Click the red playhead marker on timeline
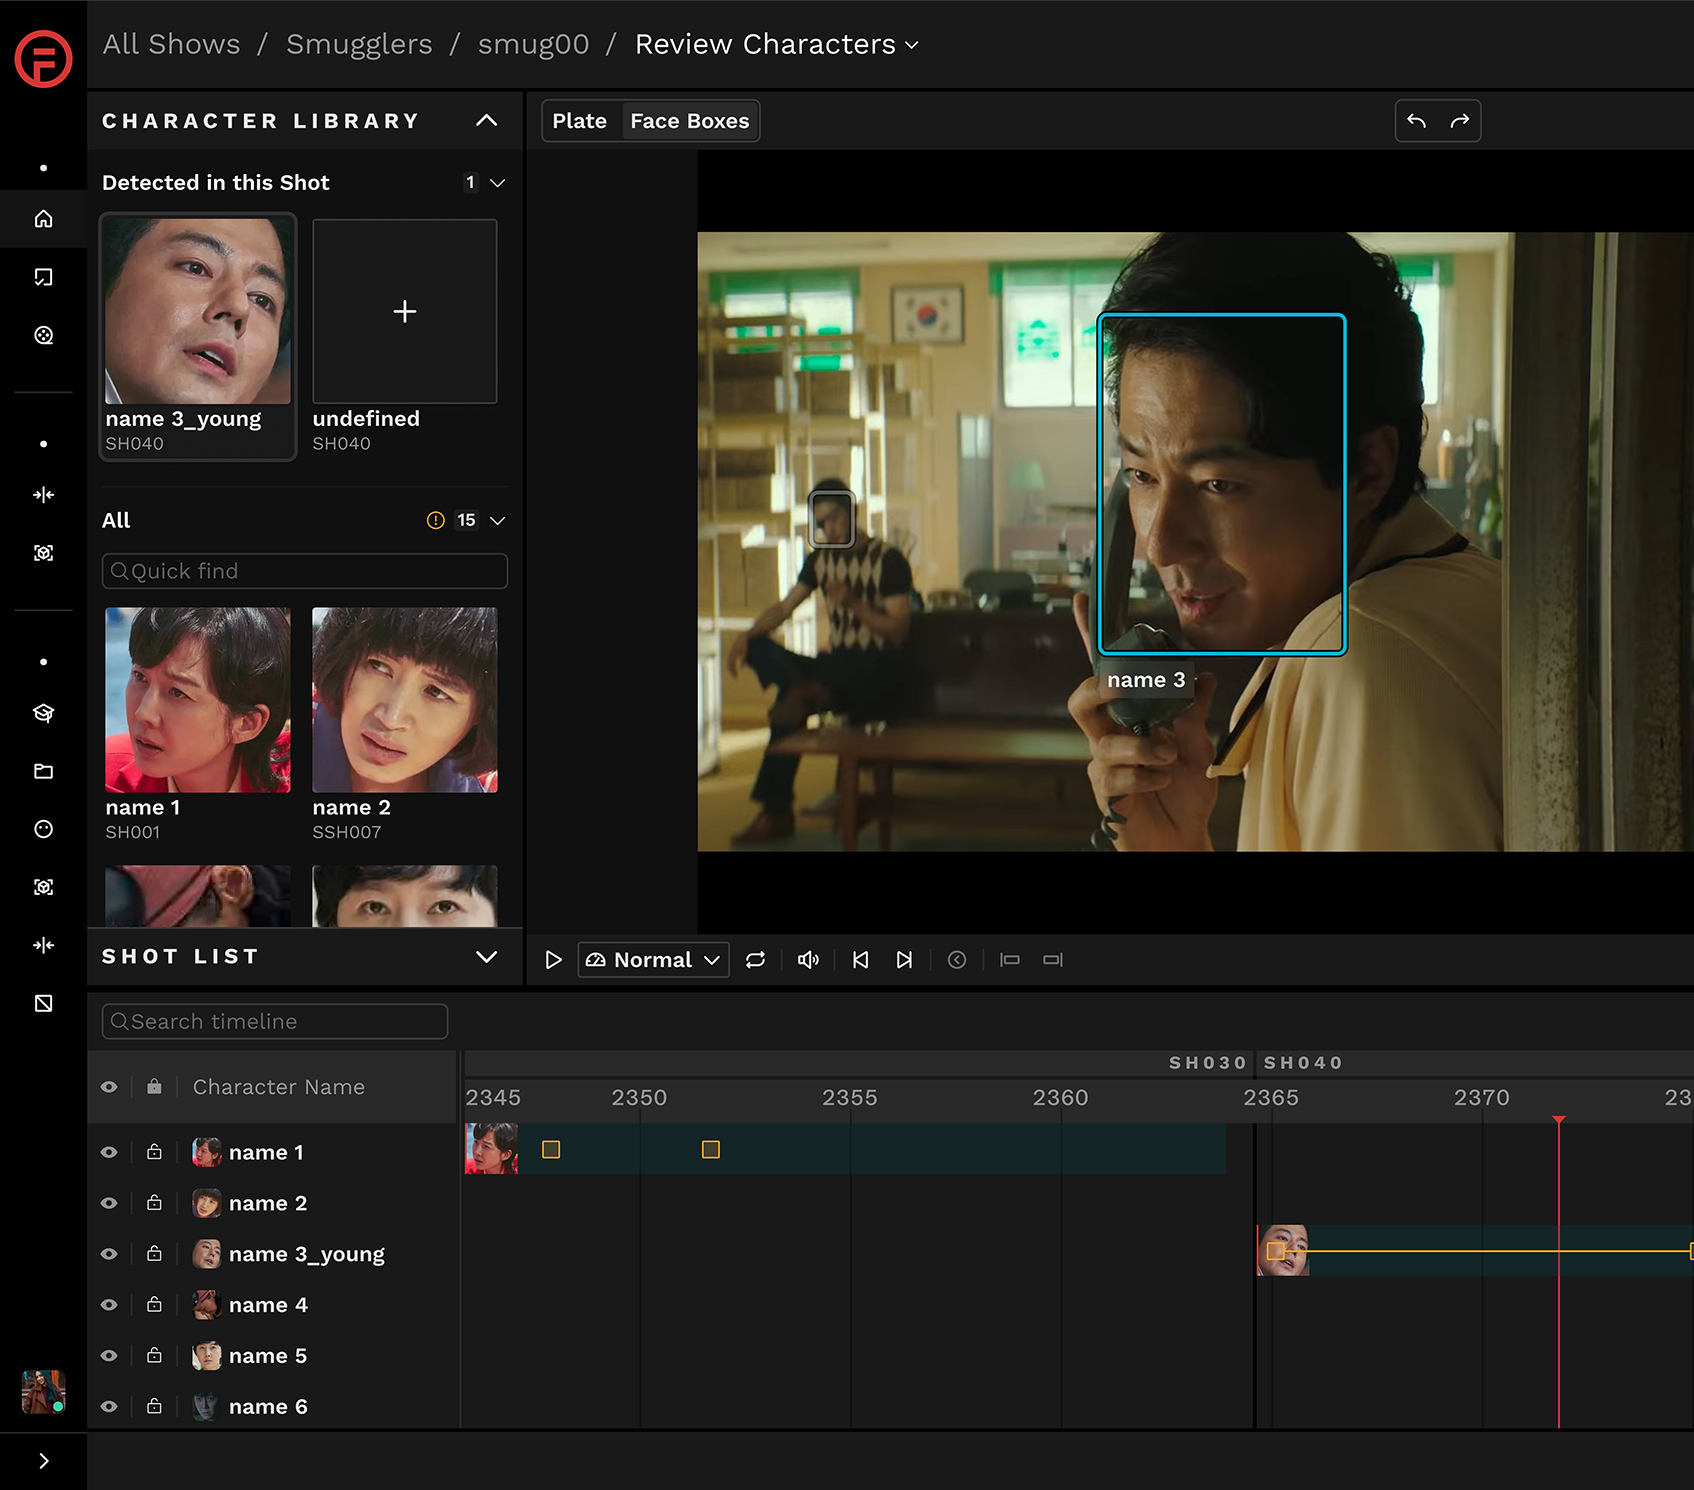 click(x=1559, y=1121)
